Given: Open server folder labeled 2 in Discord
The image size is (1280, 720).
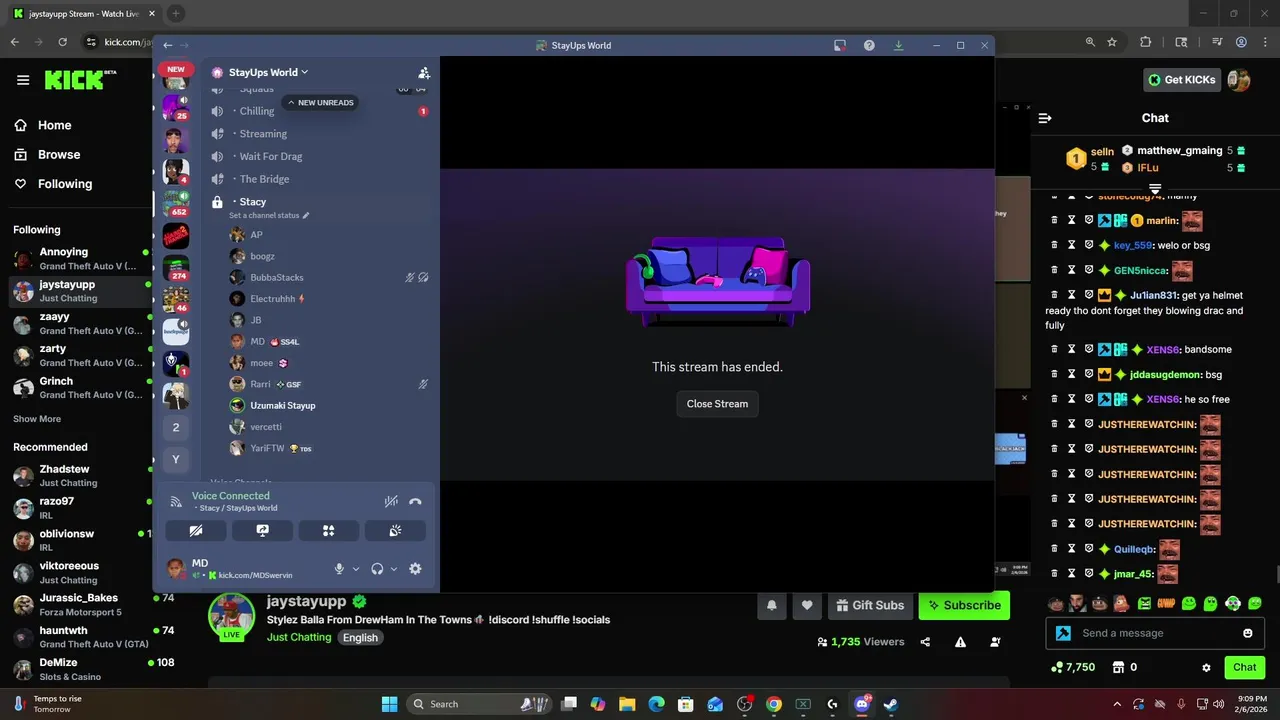Looking at the screenshot, I should pyautogui.click(x=176, y=428).
